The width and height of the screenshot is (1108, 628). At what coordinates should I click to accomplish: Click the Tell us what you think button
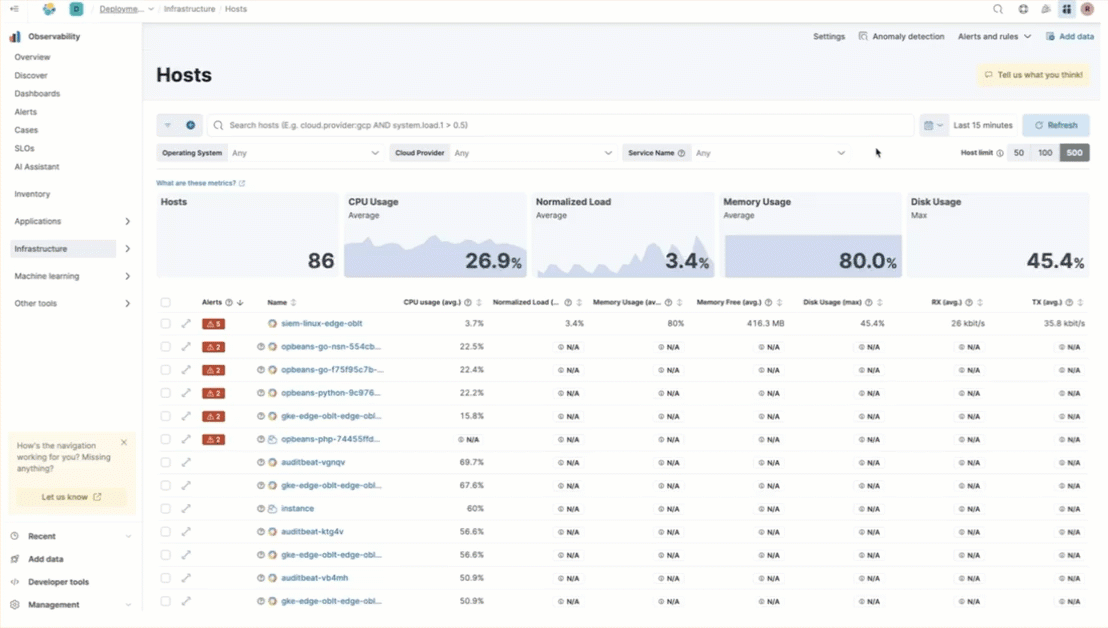[x=1033, y=75]
